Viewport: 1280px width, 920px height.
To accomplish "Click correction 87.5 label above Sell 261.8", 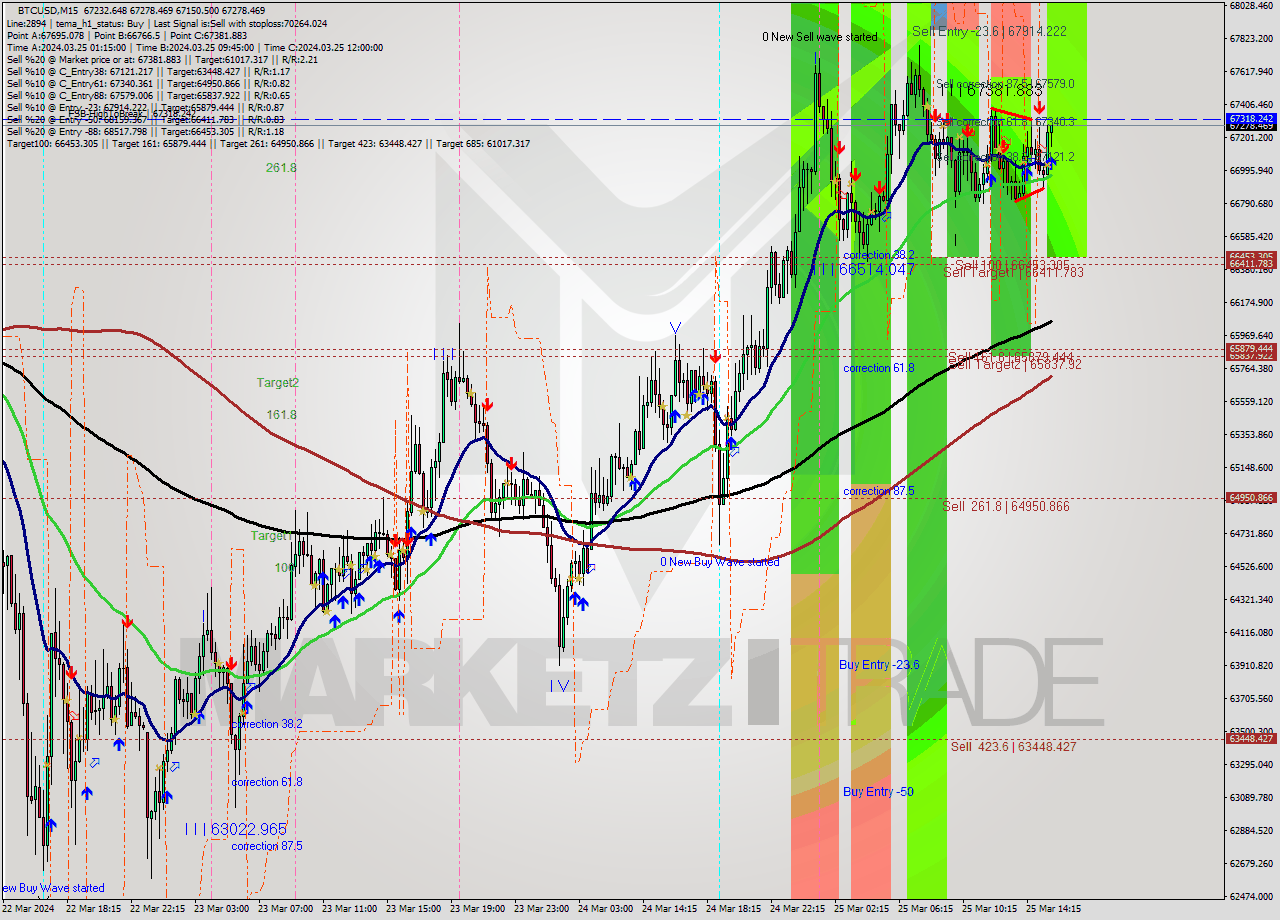I will point(879,491).
